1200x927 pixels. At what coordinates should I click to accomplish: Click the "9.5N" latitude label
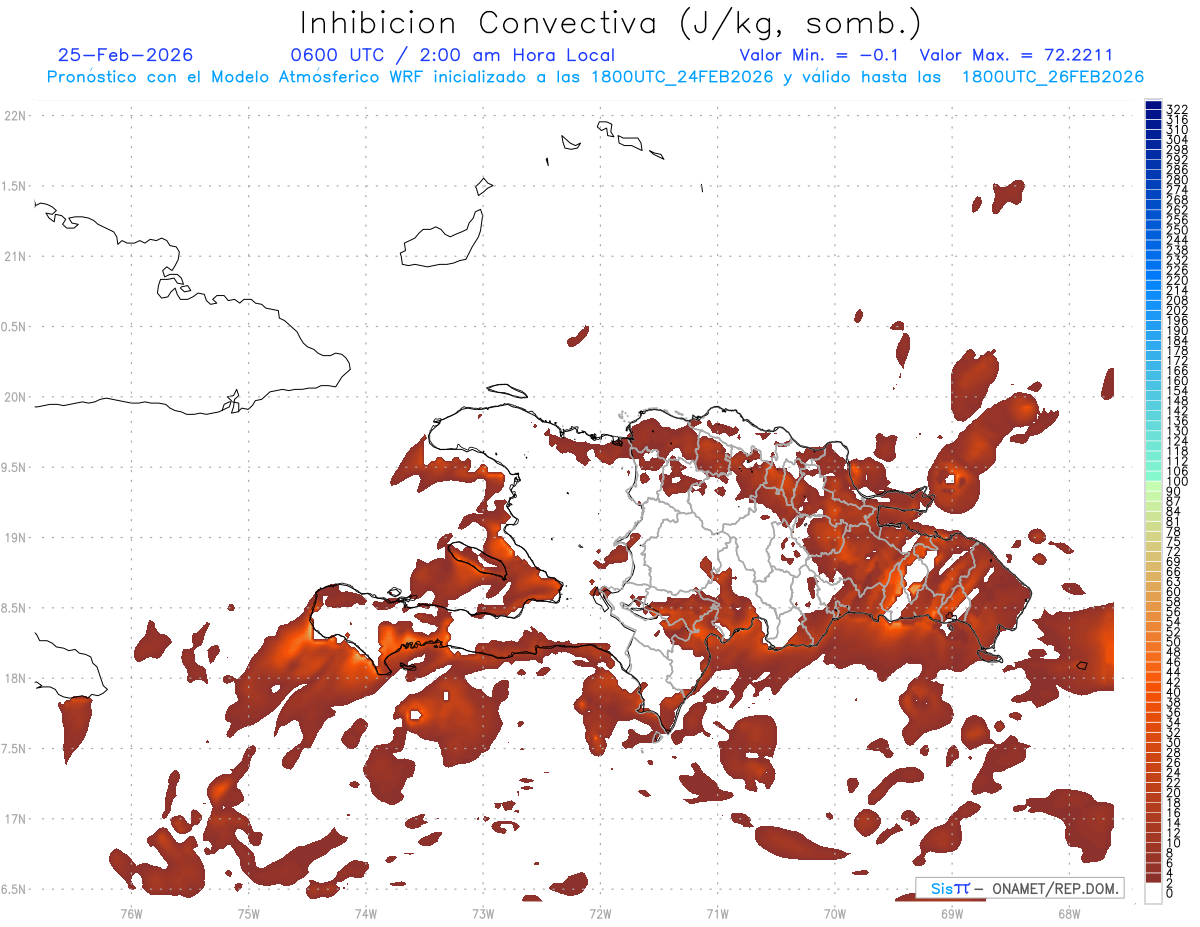click(x=15, y=467)
